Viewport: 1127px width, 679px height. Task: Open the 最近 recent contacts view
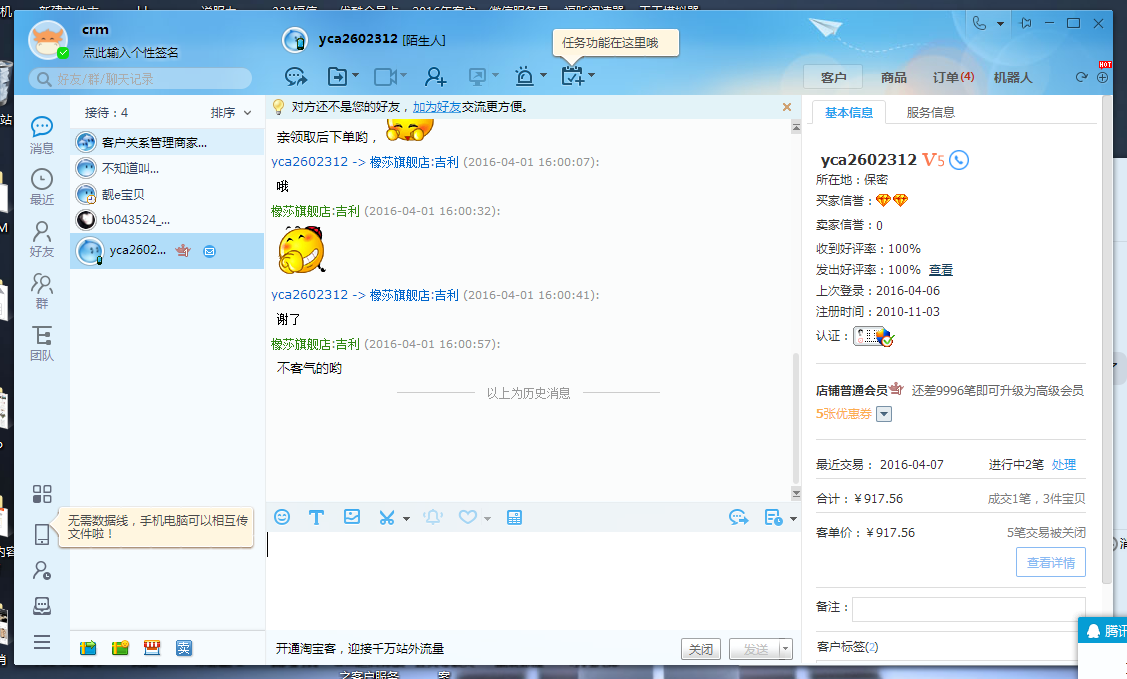point(42,187)
